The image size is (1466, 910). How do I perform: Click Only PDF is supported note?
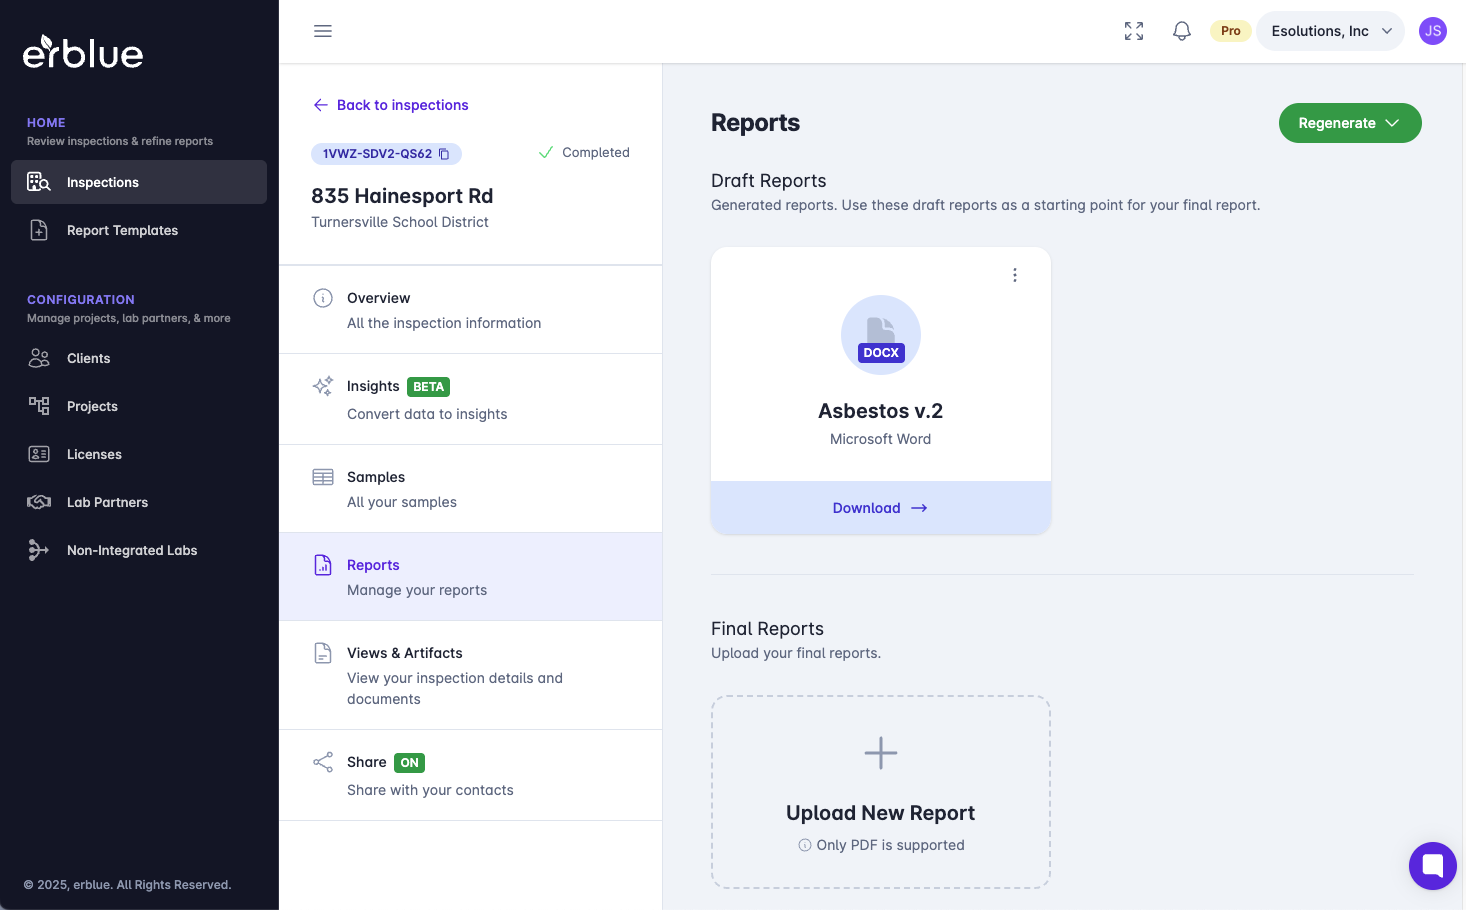(882, 845)
